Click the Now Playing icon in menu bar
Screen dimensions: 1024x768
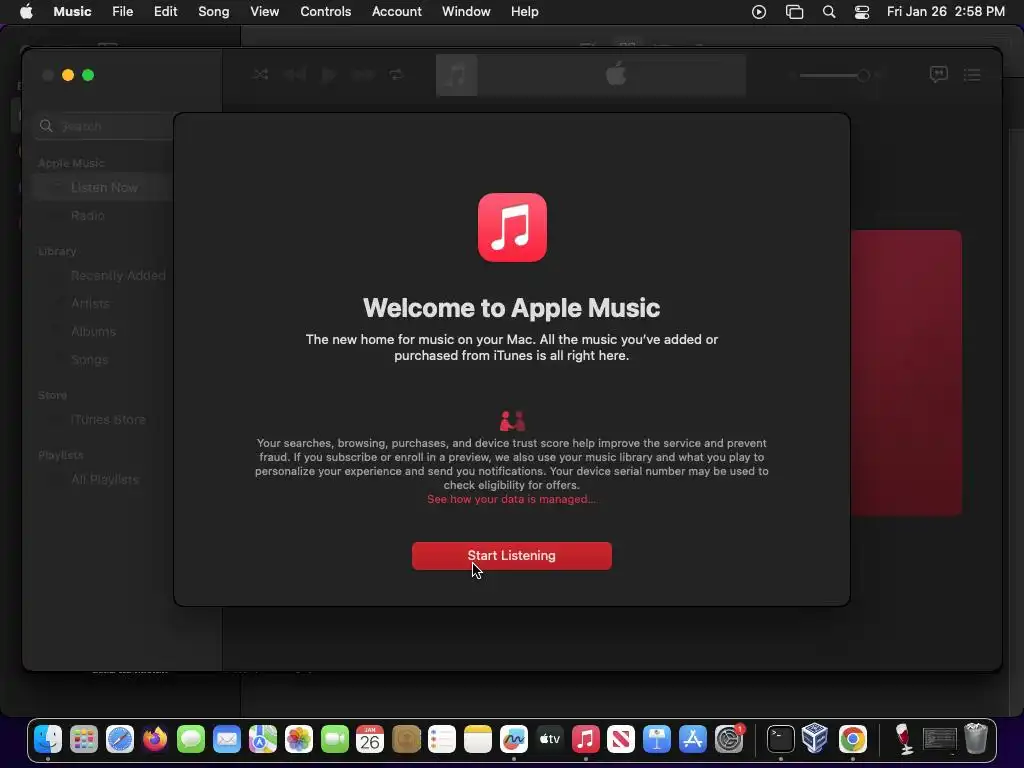pos(759,12)
